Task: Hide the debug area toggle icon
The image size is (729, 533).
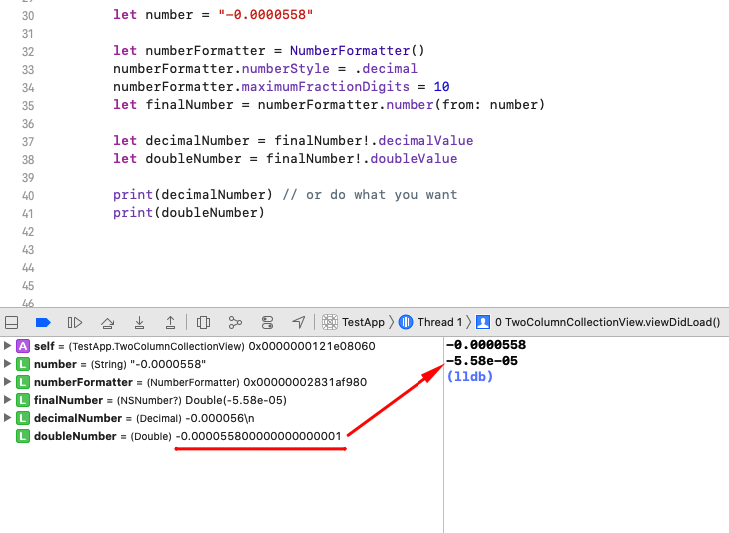Action: [x=11, y=322]
